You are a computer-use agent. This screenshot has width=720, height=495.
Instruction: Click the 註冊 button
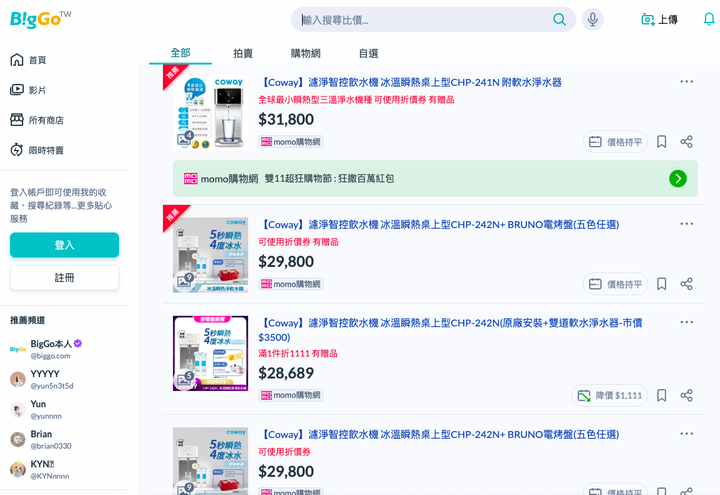click(x=64, y=277)
